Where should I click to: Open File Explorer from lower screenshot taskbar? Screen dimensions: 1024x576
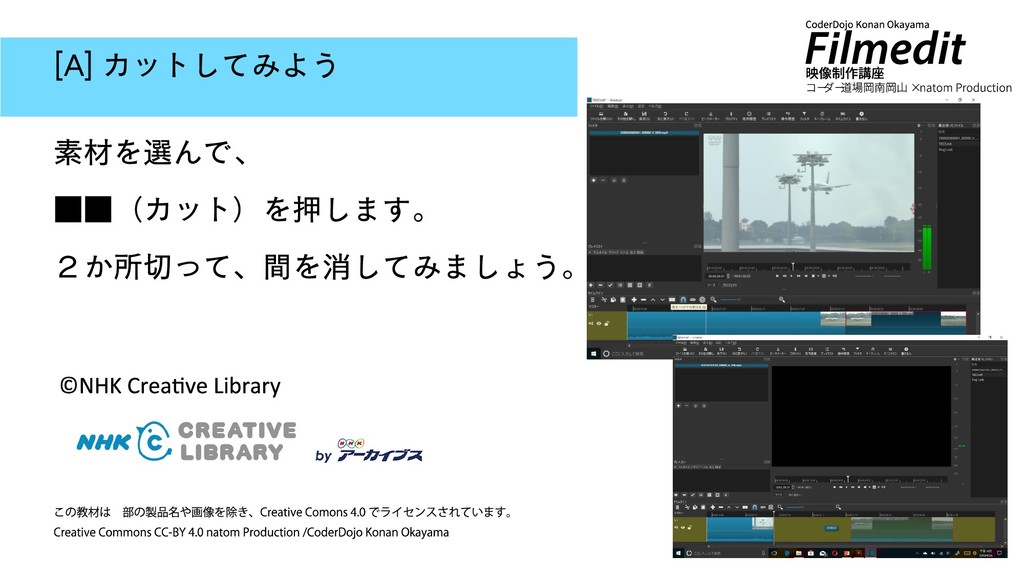pyautogui.click(x=799, y=553)
